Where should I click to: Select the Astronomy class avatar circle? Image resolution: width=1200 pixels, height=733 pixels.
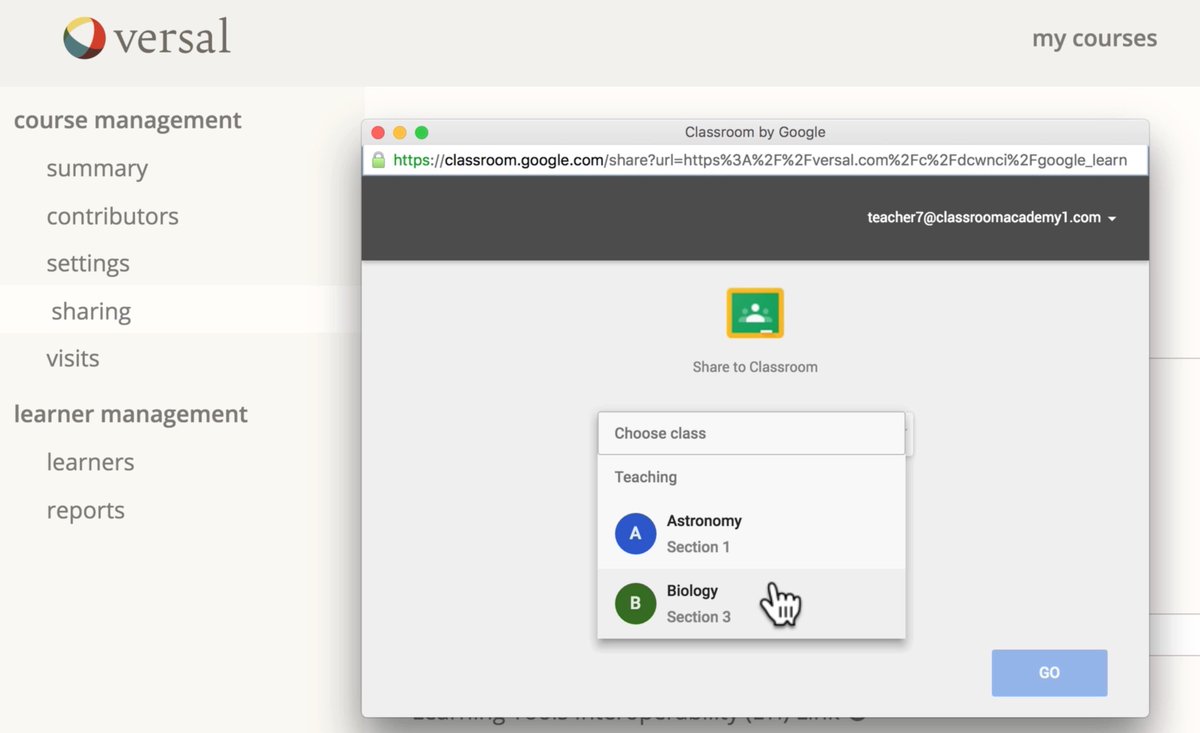click(x=635, y=534)
